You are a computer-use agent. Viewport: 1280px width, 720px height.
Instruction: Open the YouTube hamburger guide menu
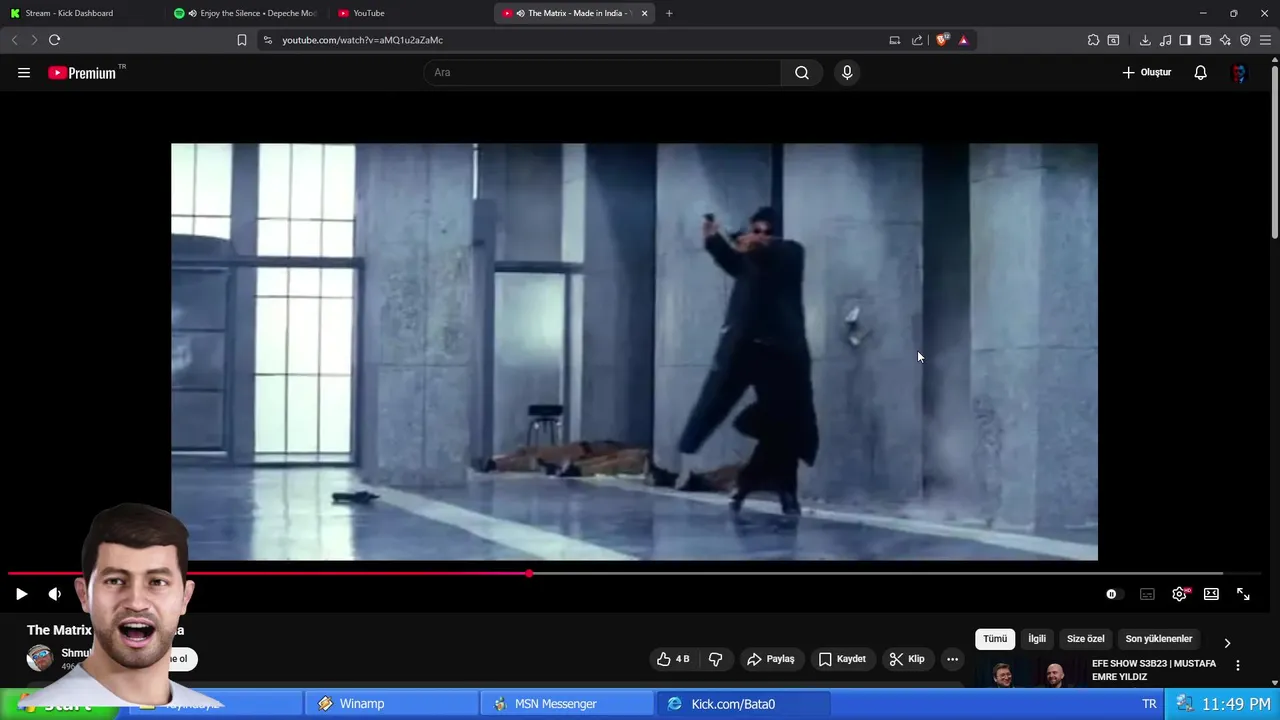(24, 72)
